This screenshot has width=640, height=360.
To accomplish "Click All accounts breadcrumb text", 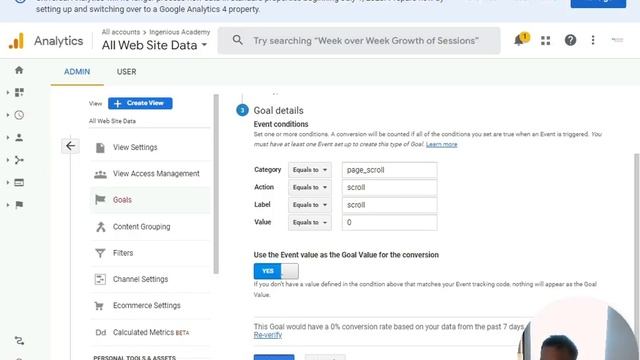I will coord(121,32).
